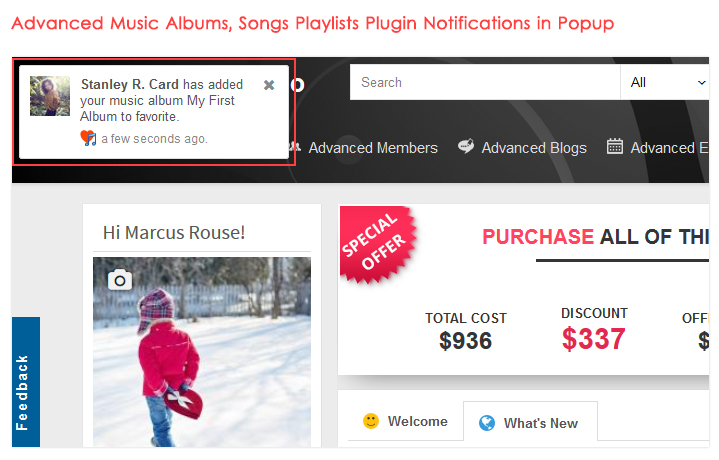Focus the Search input field
The width and height of the screenshot is (719, 460).
point(484,83)
